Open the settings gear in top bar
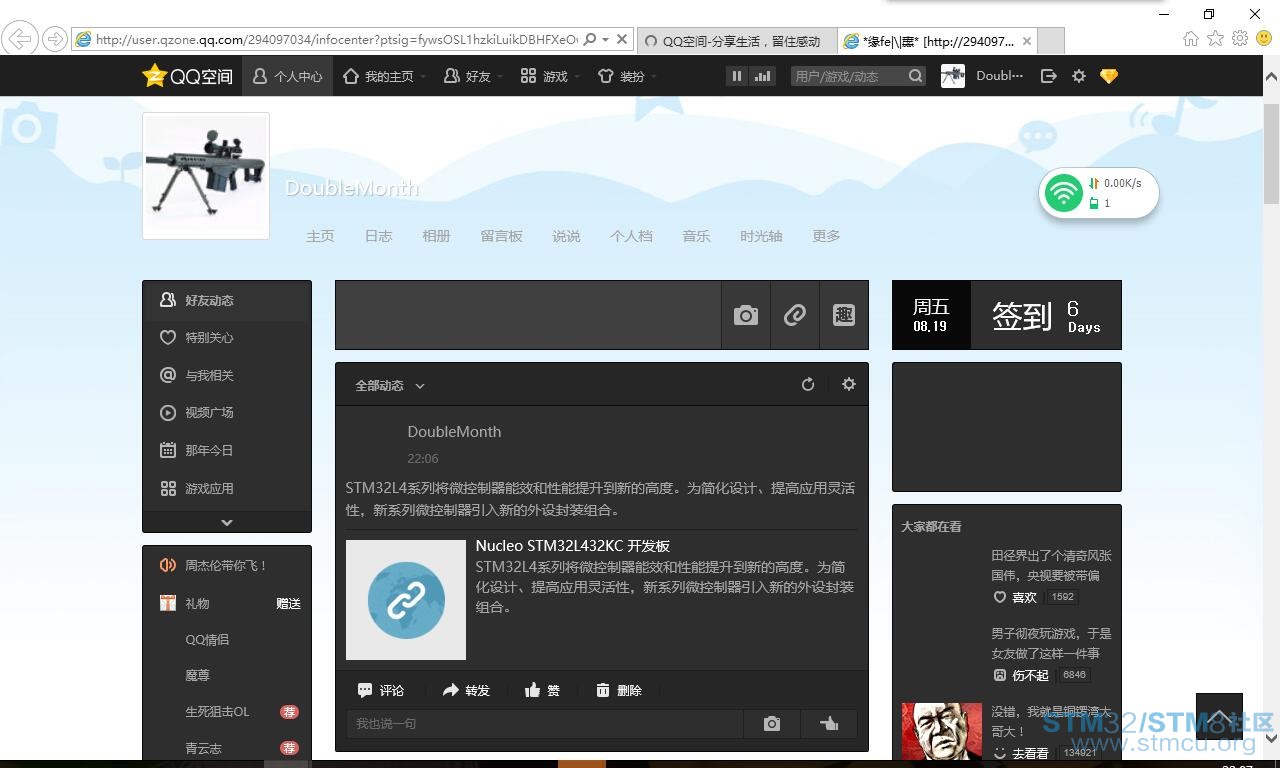The image size is (1280, 768). tap(1079, 76)
